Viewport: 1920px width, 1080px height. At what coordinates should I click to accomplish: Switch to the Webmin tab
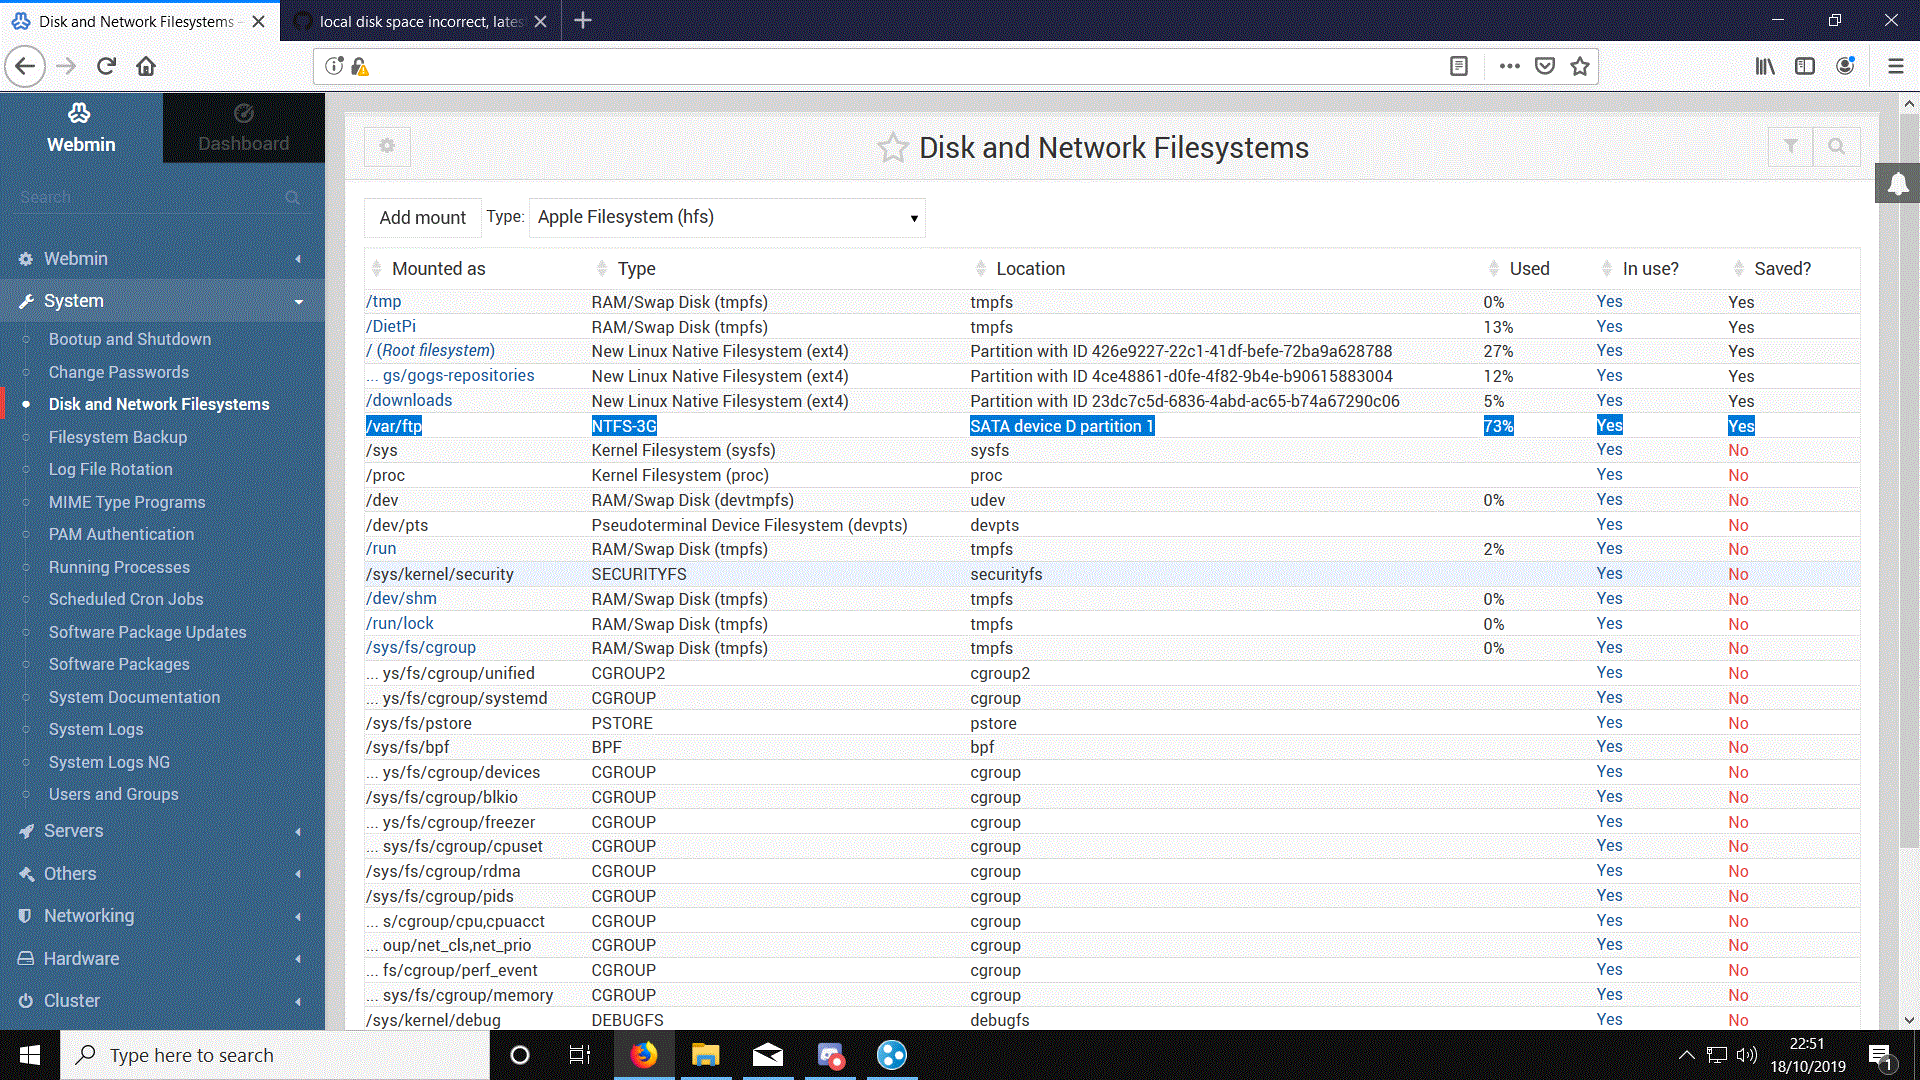pos(81,128)
